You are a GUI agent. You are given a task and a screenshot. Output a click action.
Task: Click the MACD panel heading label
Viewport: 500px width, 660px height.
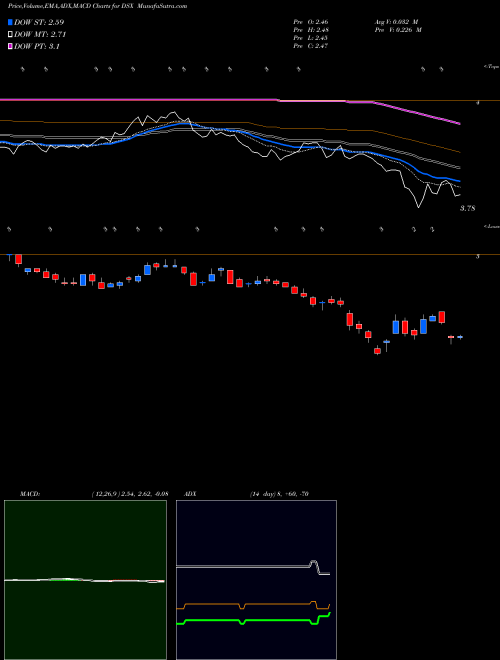pos(29,494)
